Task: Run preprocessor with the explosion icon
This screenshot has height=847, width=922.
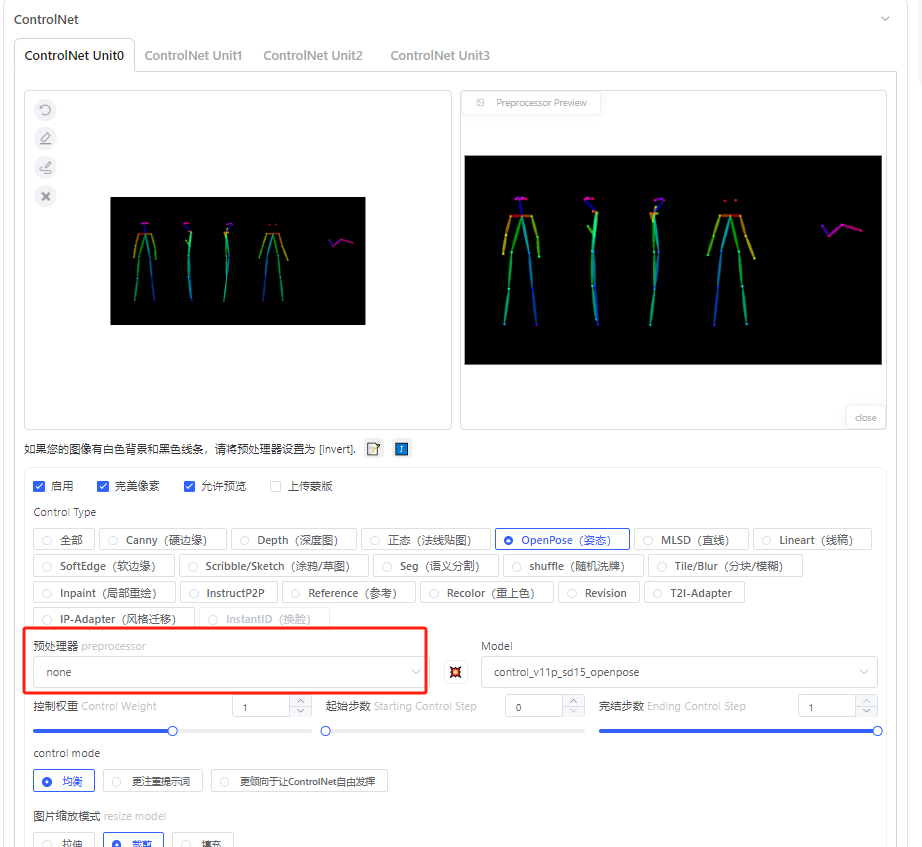Action: click(x=456, y=672)
